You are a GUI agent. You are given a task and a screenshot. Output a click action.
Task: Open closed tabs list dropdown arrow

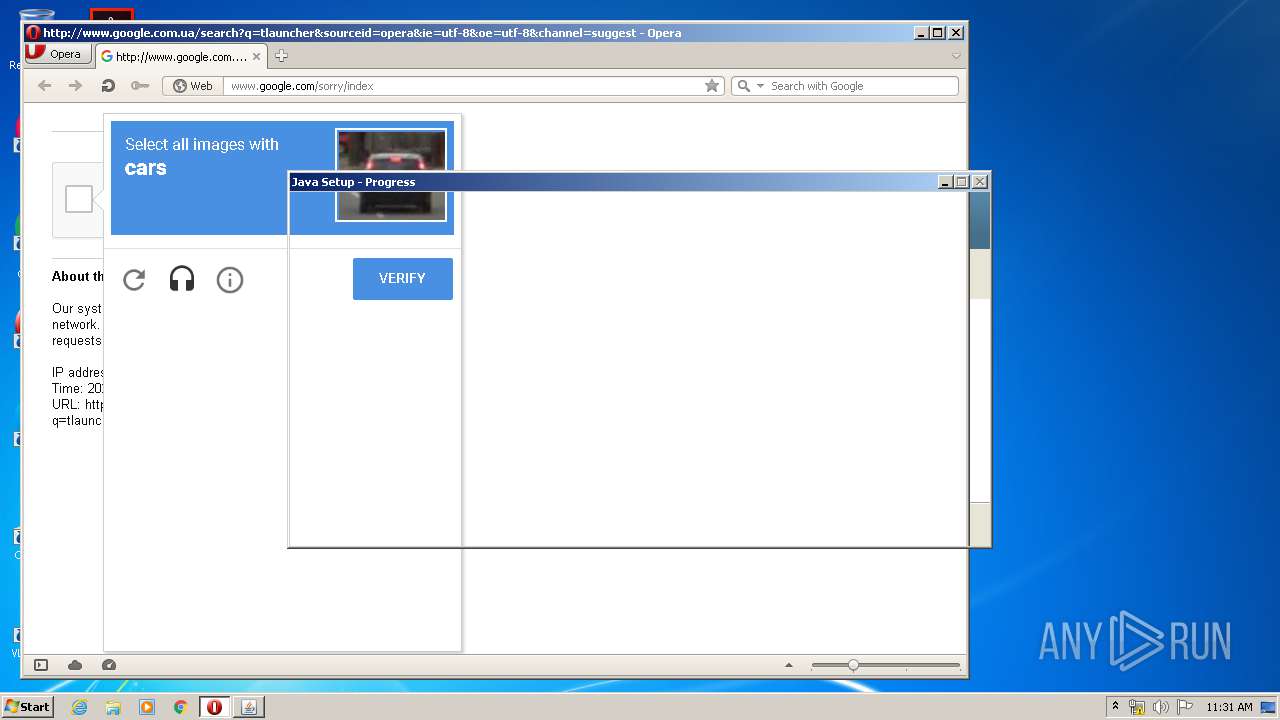956,56
